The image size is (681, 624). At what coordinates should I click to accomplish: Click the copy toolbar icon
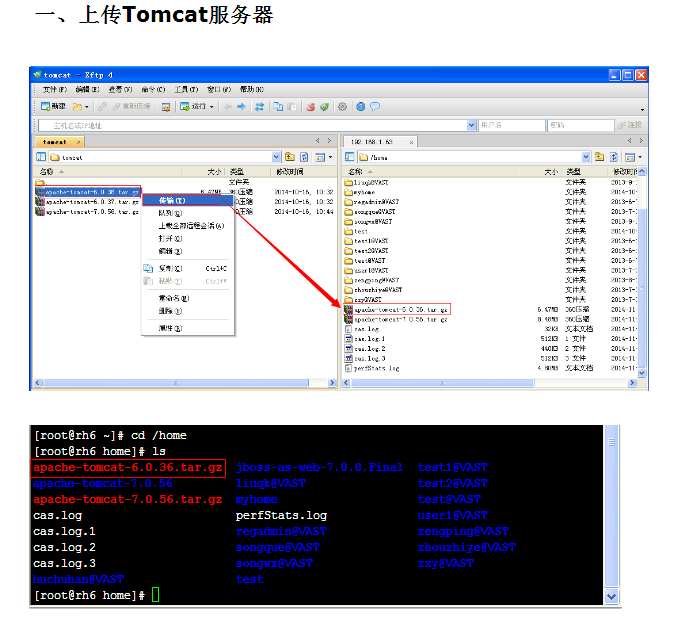[x=278, y=106]
